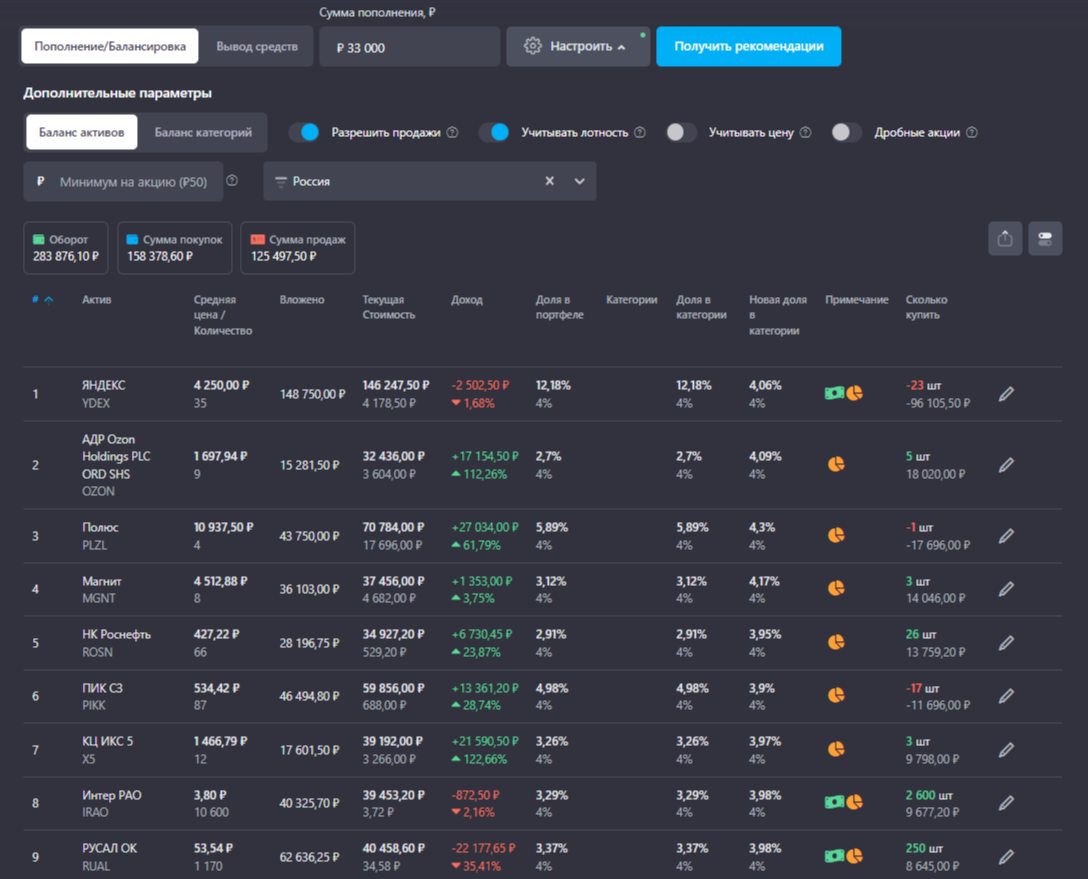This screenshot has width=1088, height=879.
Task: Select Пополнение/Балансировка tab
Action: 110,46
